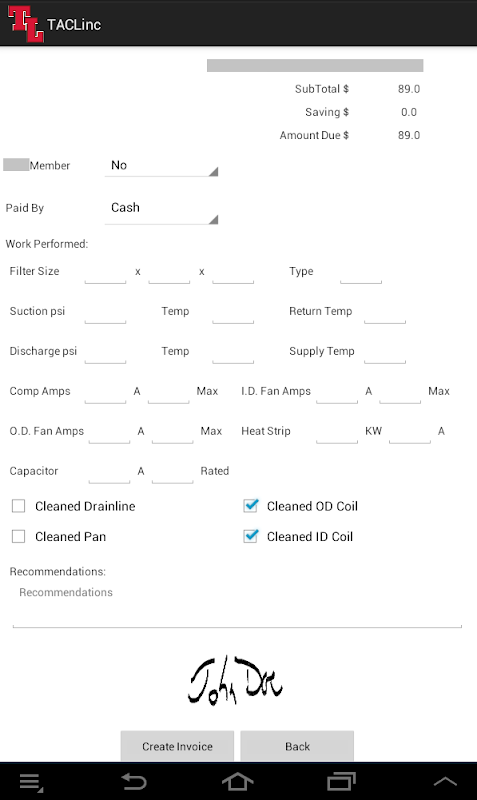Open the Member dropdown showing No

162,165
